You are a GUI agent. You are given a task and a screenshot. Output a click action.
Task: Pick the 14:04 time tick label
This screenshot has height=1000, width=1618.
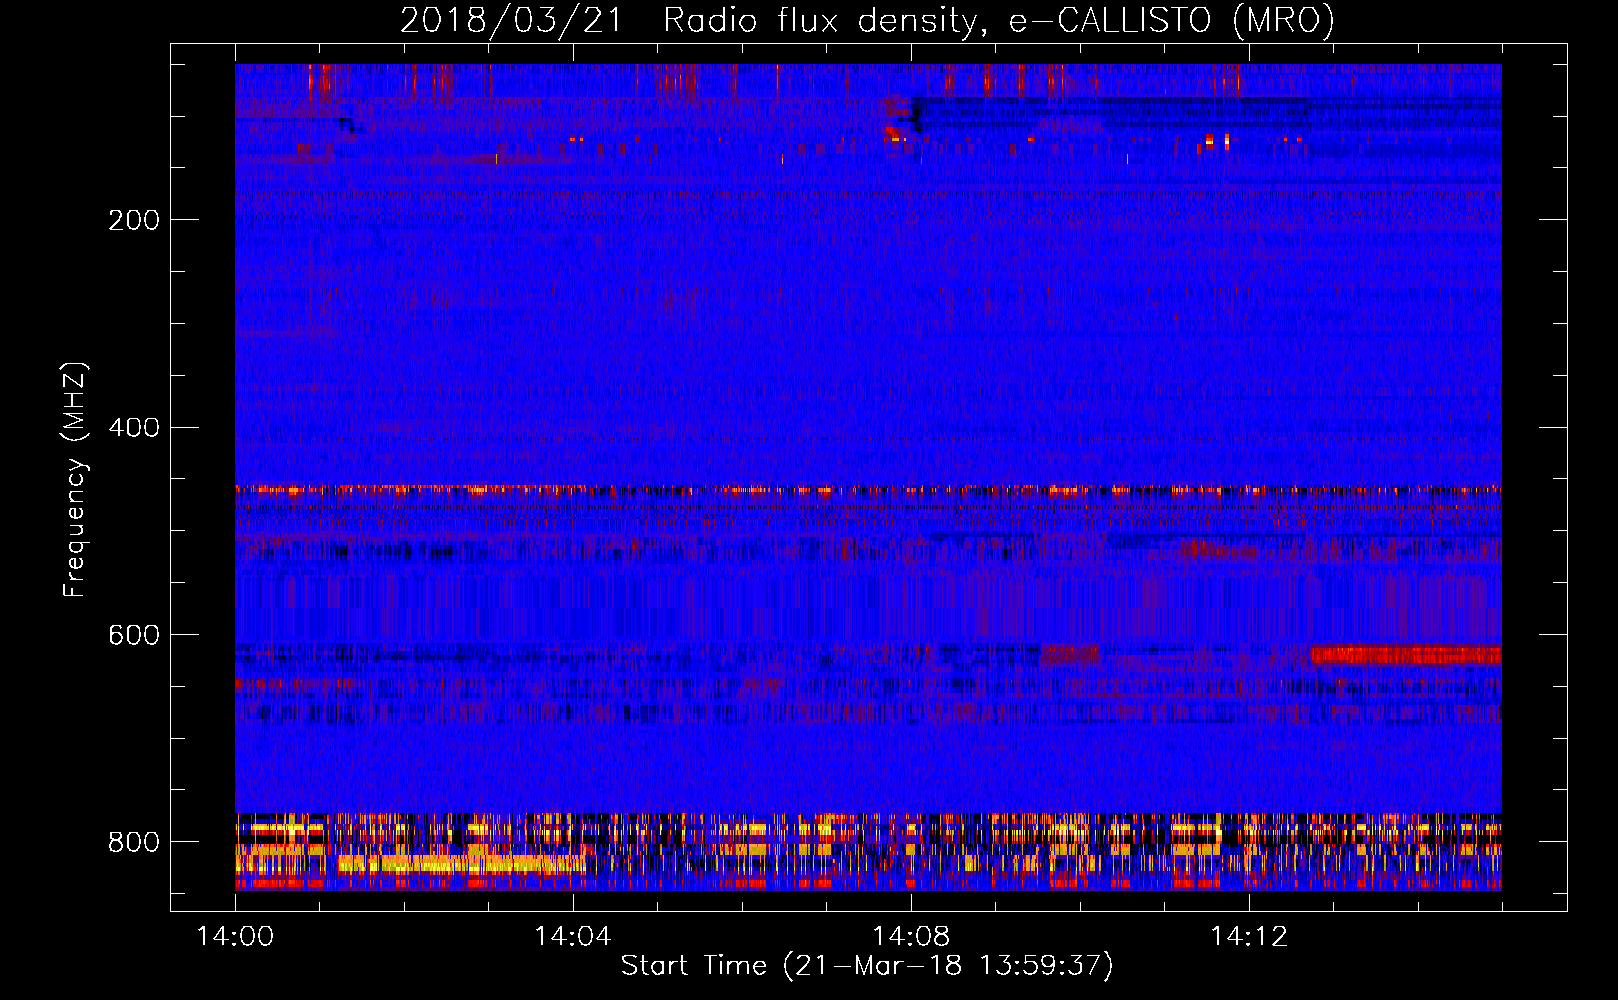[x=573, y=936]
